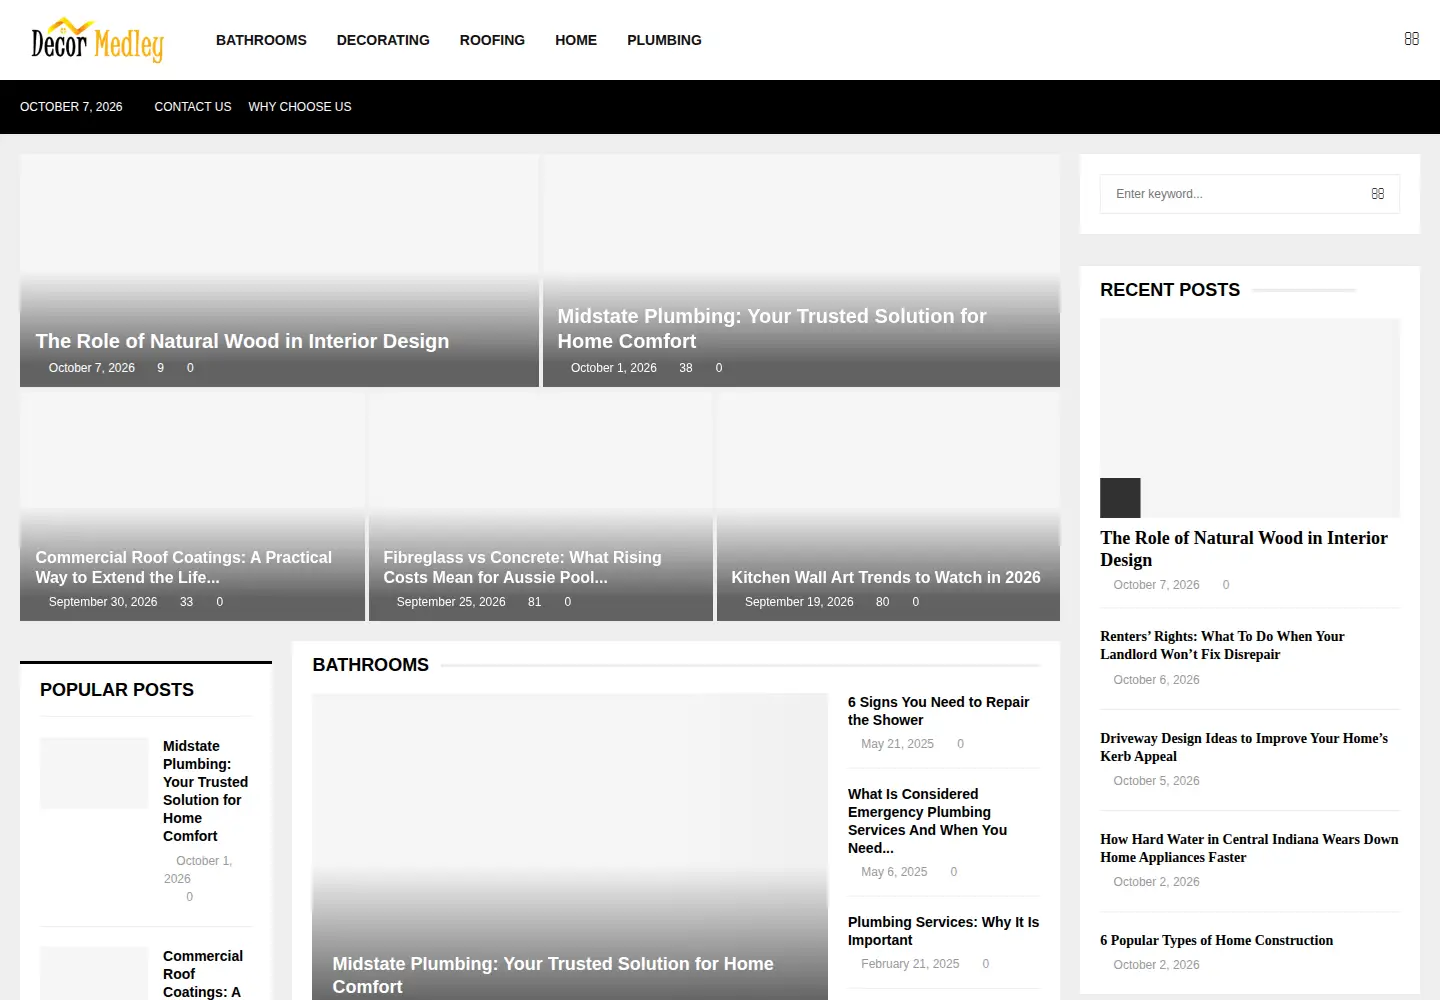
Task: Click the February 21, 2025 date under Plumbing Services
Action: [x=910, y=964]
